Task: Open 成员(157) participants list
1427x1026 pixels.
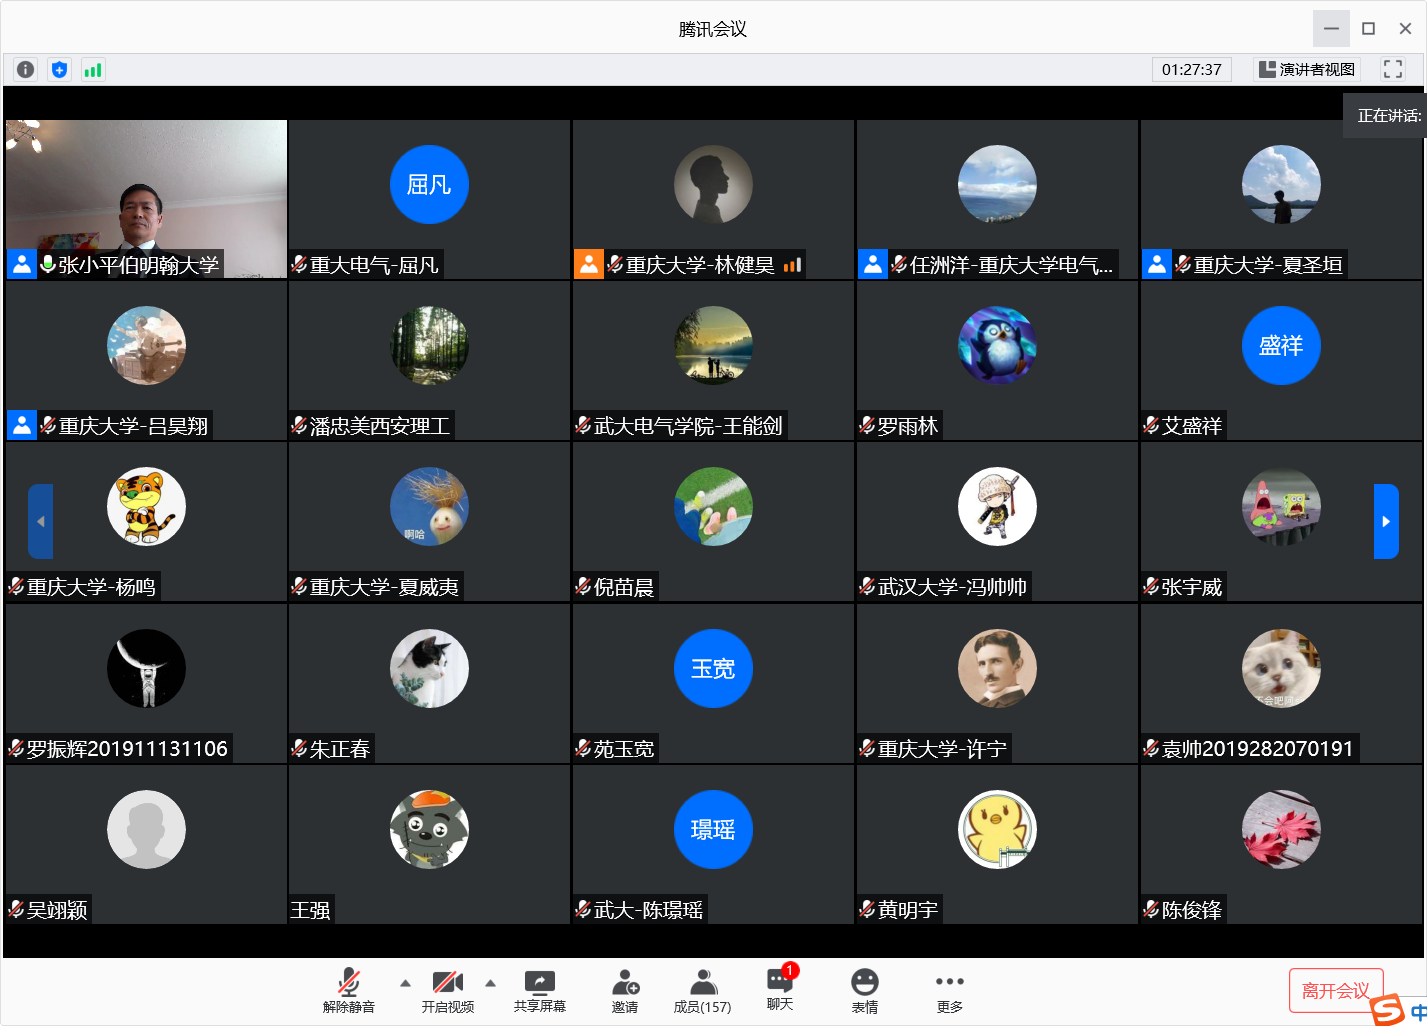Action: click(702, 991)
